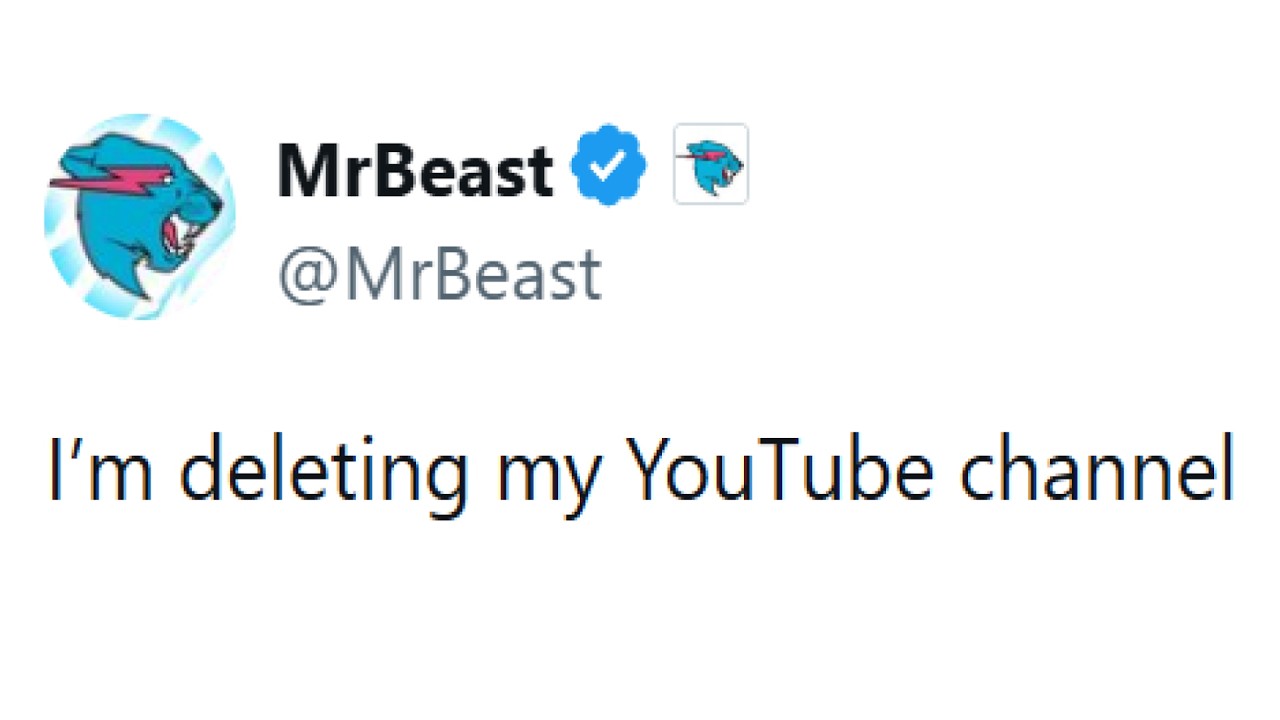
Task: Open the @MrBeast handle link
Action: 439,275
